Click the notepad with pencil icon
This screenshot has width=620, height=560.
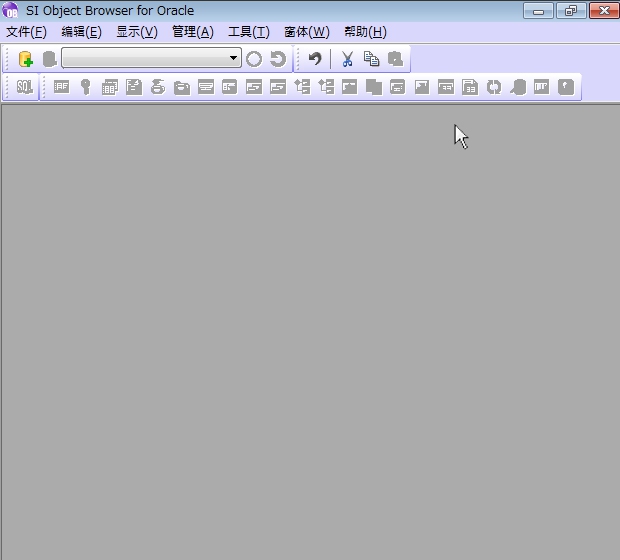click(x=134, y=87)
